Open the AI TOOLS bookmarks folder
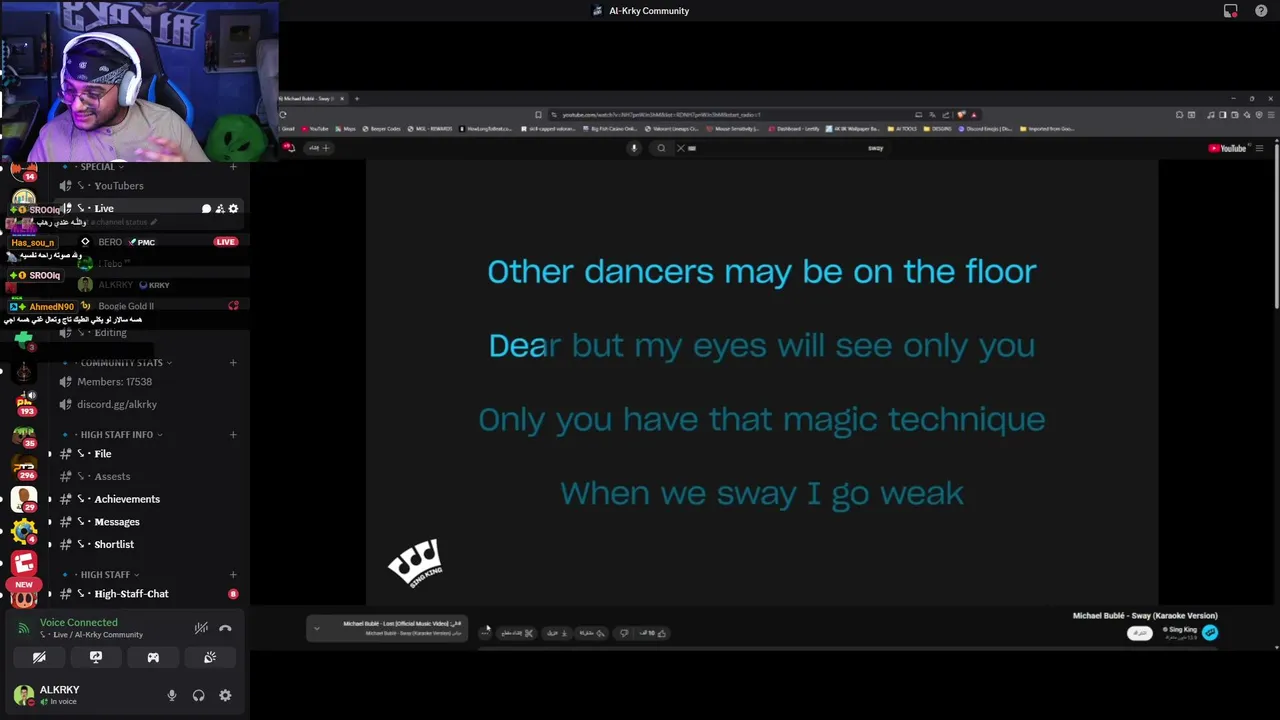The height and width of the screenshot is (720, 1280). click(904, 129)
